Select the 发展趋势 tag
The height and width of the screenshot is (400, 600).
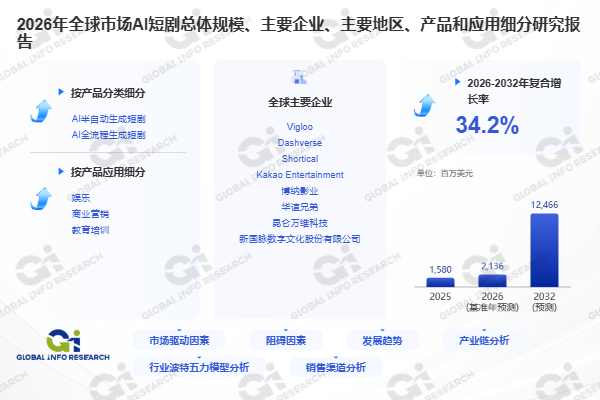382,340
